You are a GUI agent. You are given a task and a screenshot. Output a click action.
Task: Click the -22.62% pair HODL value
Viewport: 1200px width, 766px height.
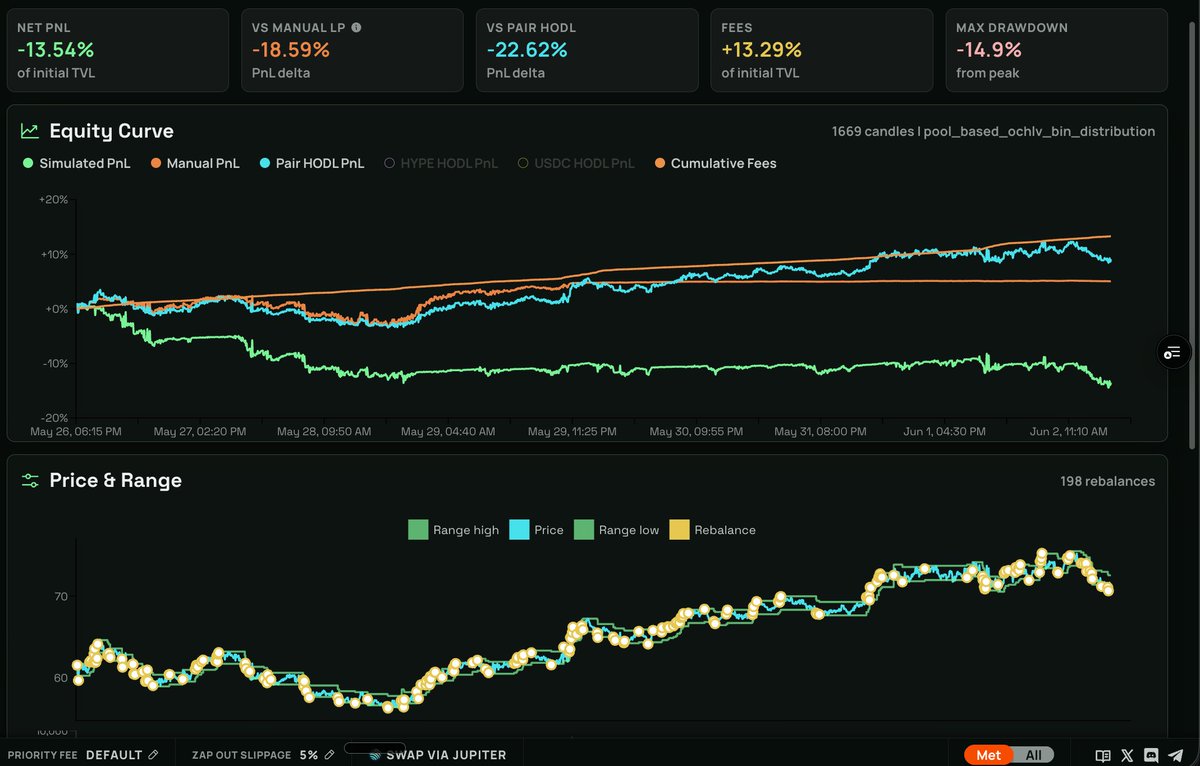point(526,50)
